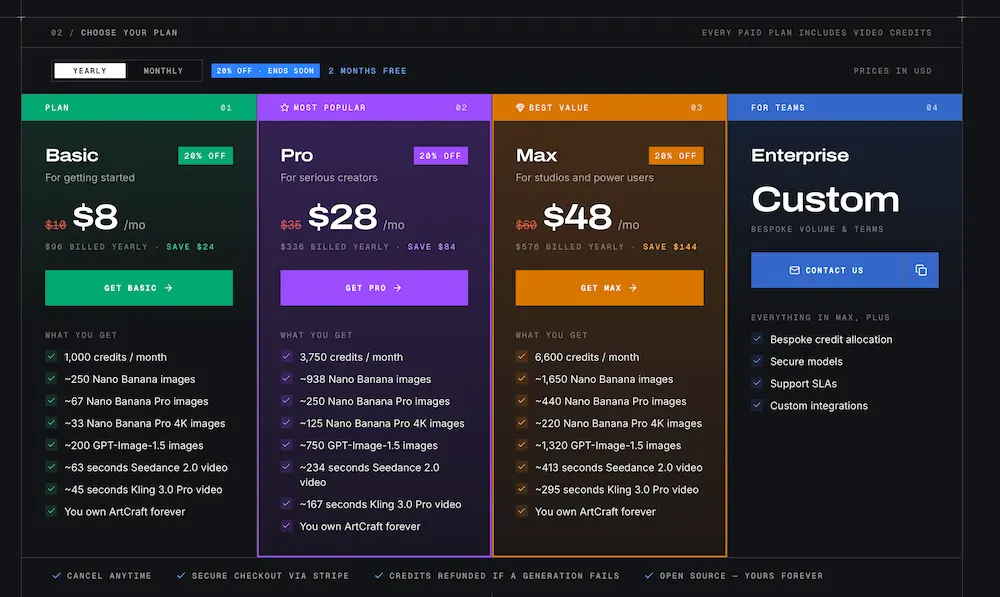Viewport: 1000px width, 597px height.
Task: Click the '02 / CHOOSE YOUR PLAN' heading
Action: tap(114, 33)
